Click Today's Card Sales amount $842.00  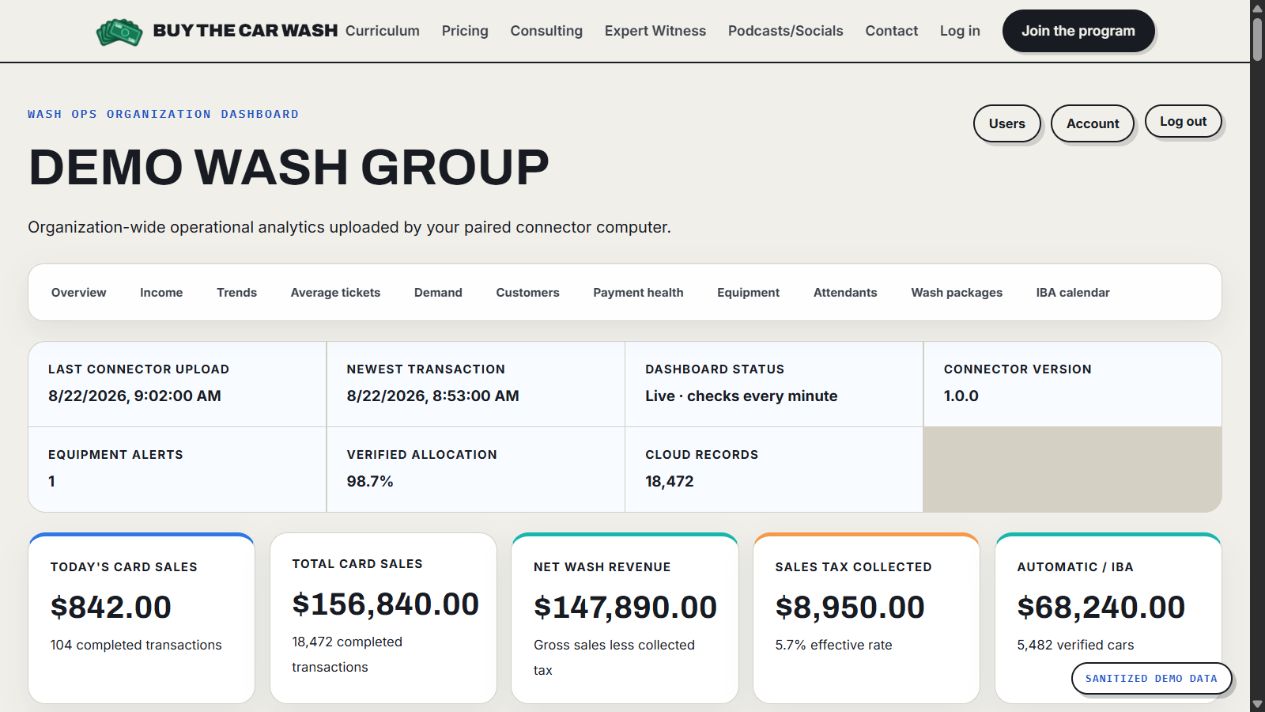pyautogui.click(x=111, y=607)
